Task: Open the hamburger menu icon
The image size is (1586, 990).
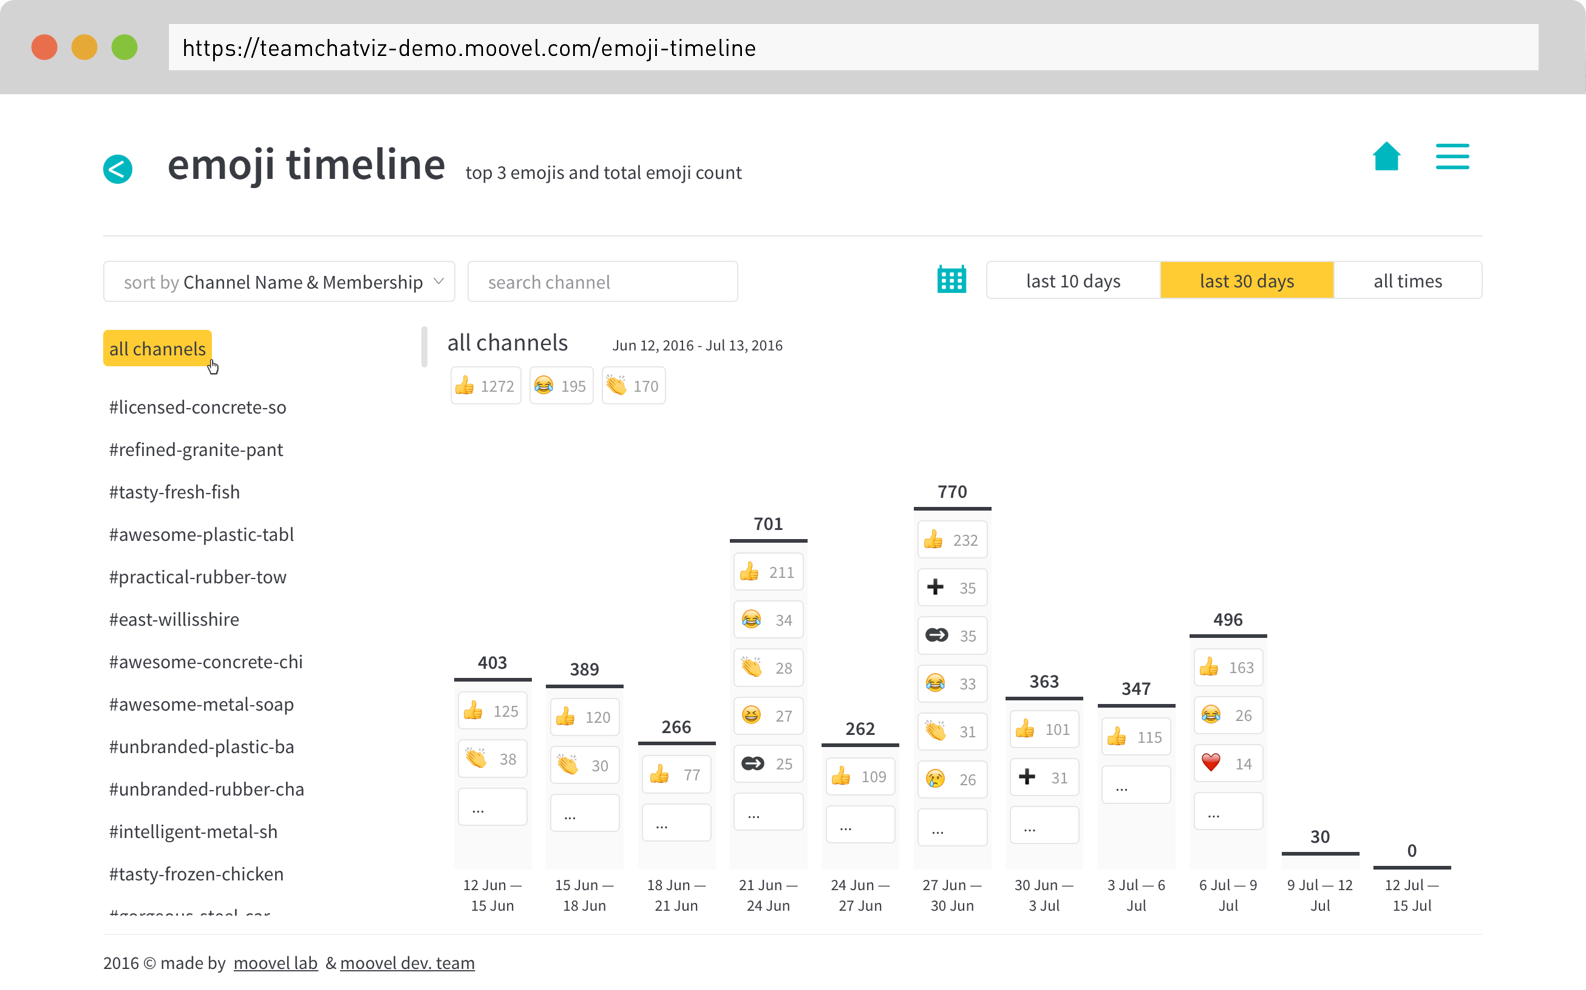Action: (1452, 157)
